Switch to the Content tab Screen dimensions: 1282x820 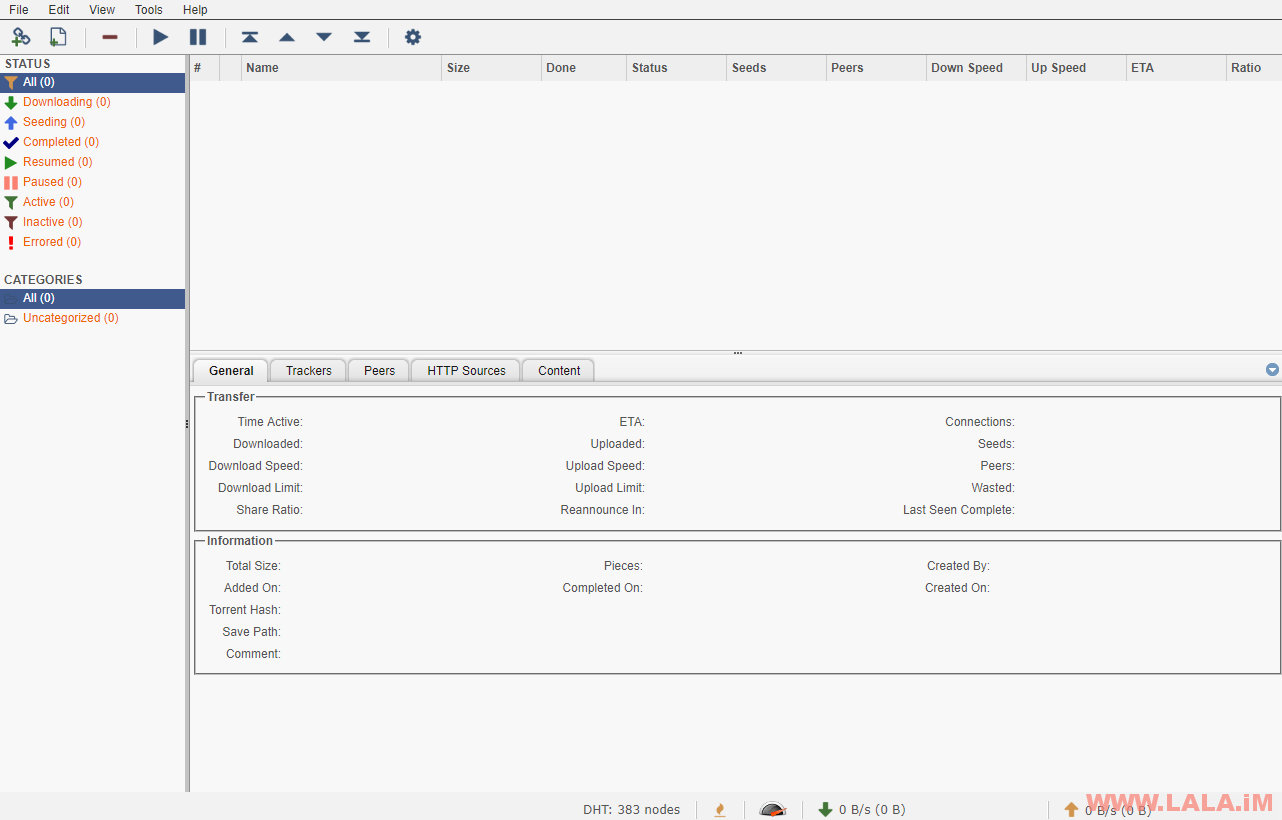click(558, 371)
